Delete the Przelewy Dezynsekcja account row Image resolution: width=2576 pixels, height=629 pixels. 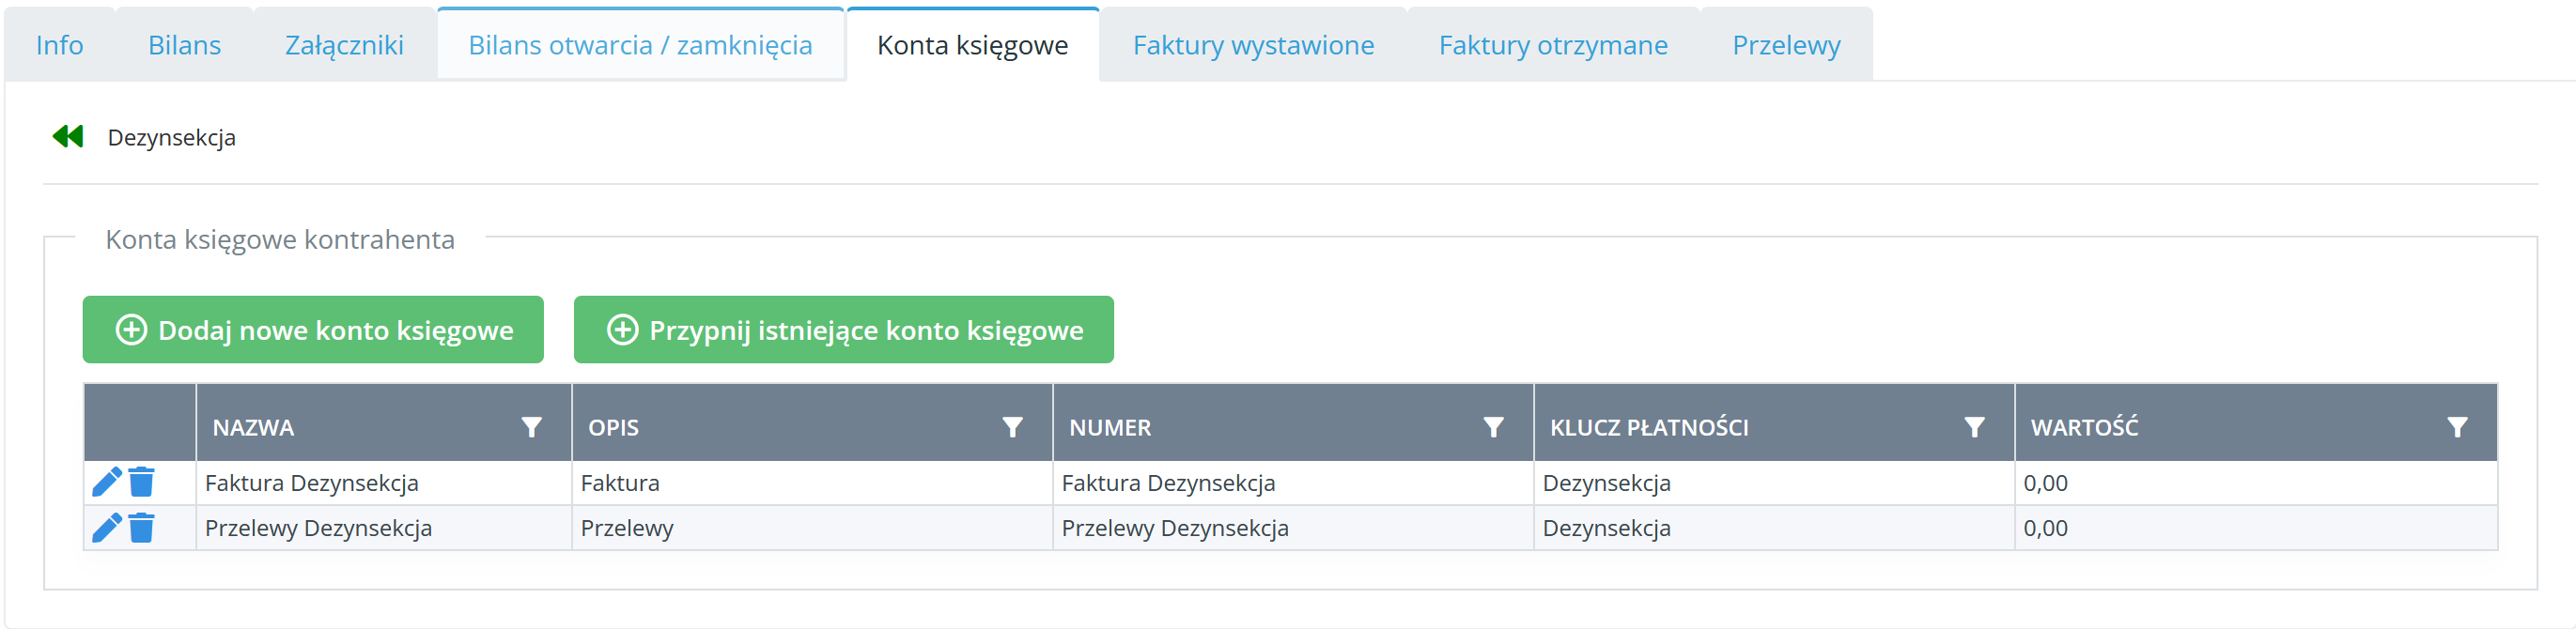[142, 527]
